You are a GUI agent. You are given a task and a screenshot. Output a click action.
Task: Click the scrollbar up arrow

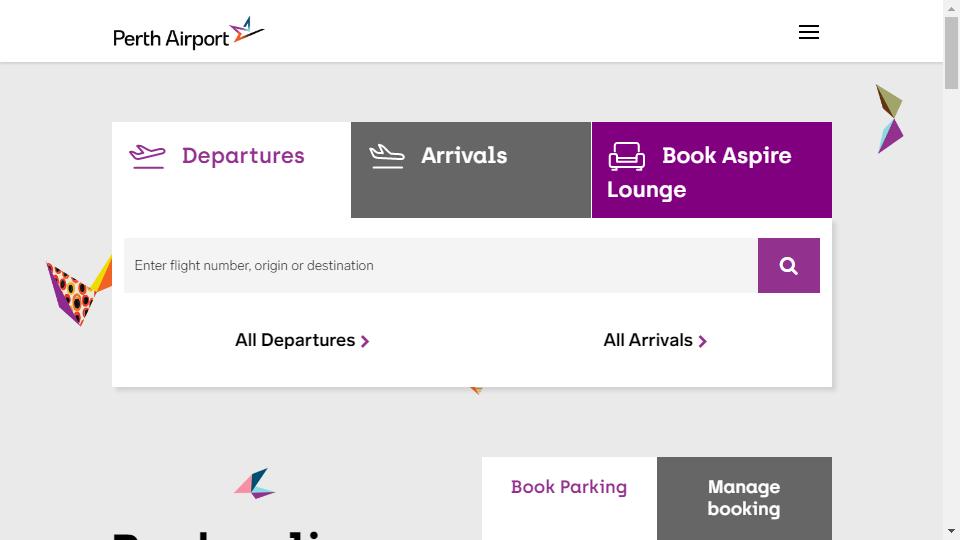[951, 8]
